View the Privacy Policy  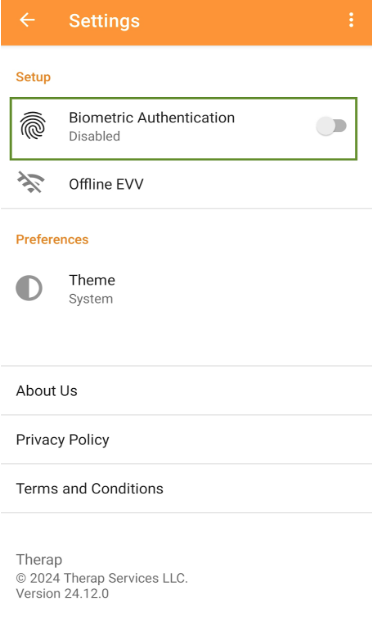186,440
